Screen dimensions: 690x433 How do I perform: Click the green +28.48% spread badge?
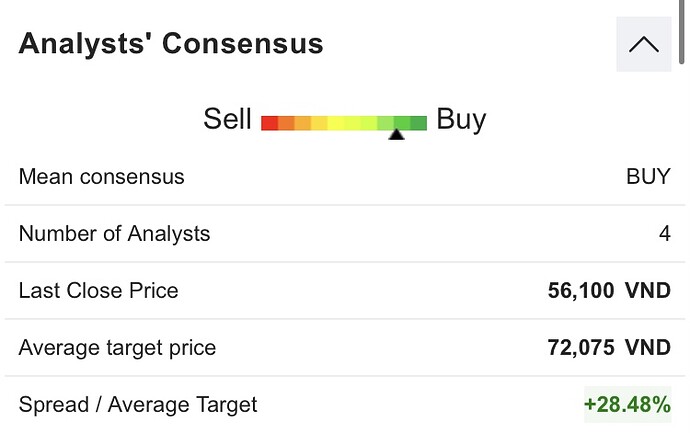627,405
